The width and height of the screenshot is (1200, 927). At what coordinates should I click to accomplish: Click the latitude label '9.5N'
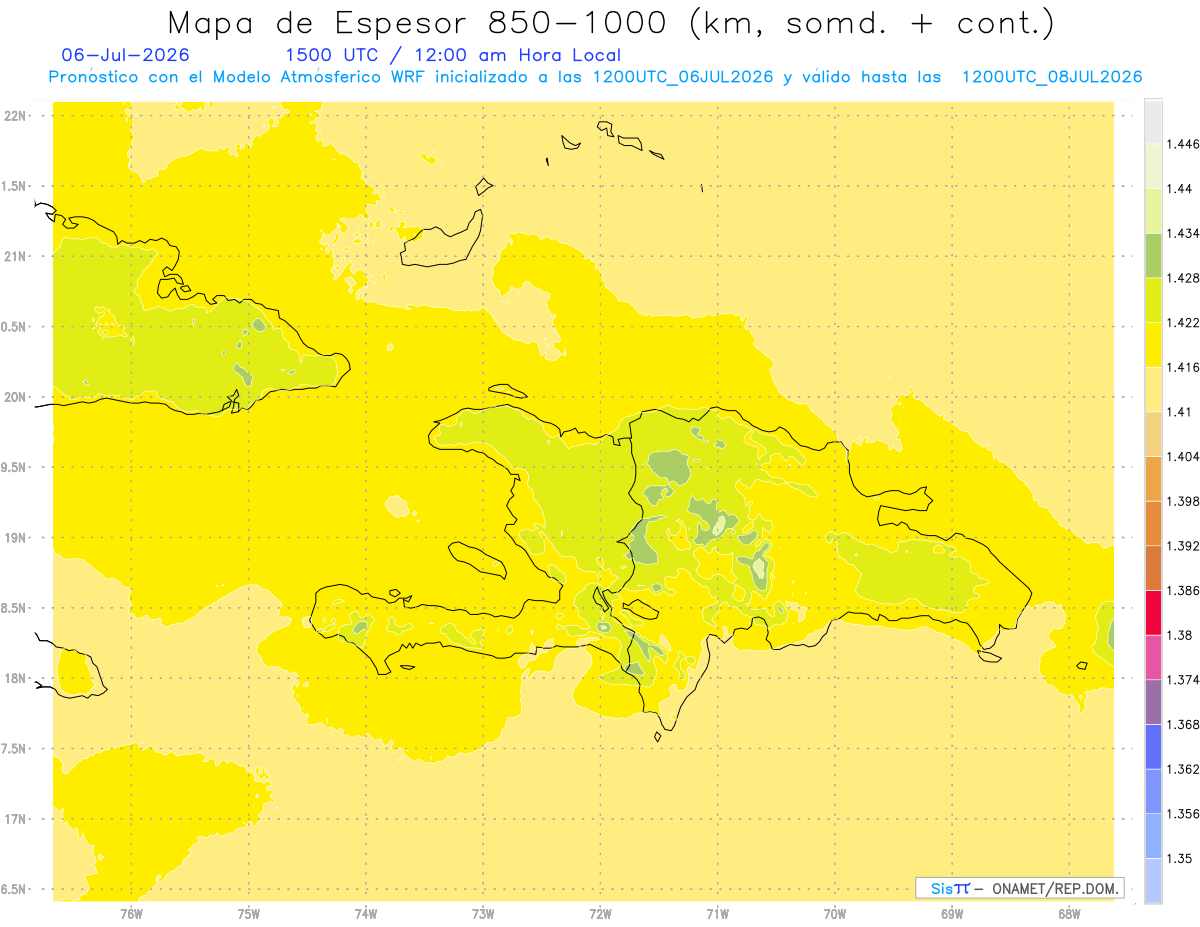click(15, 468)
